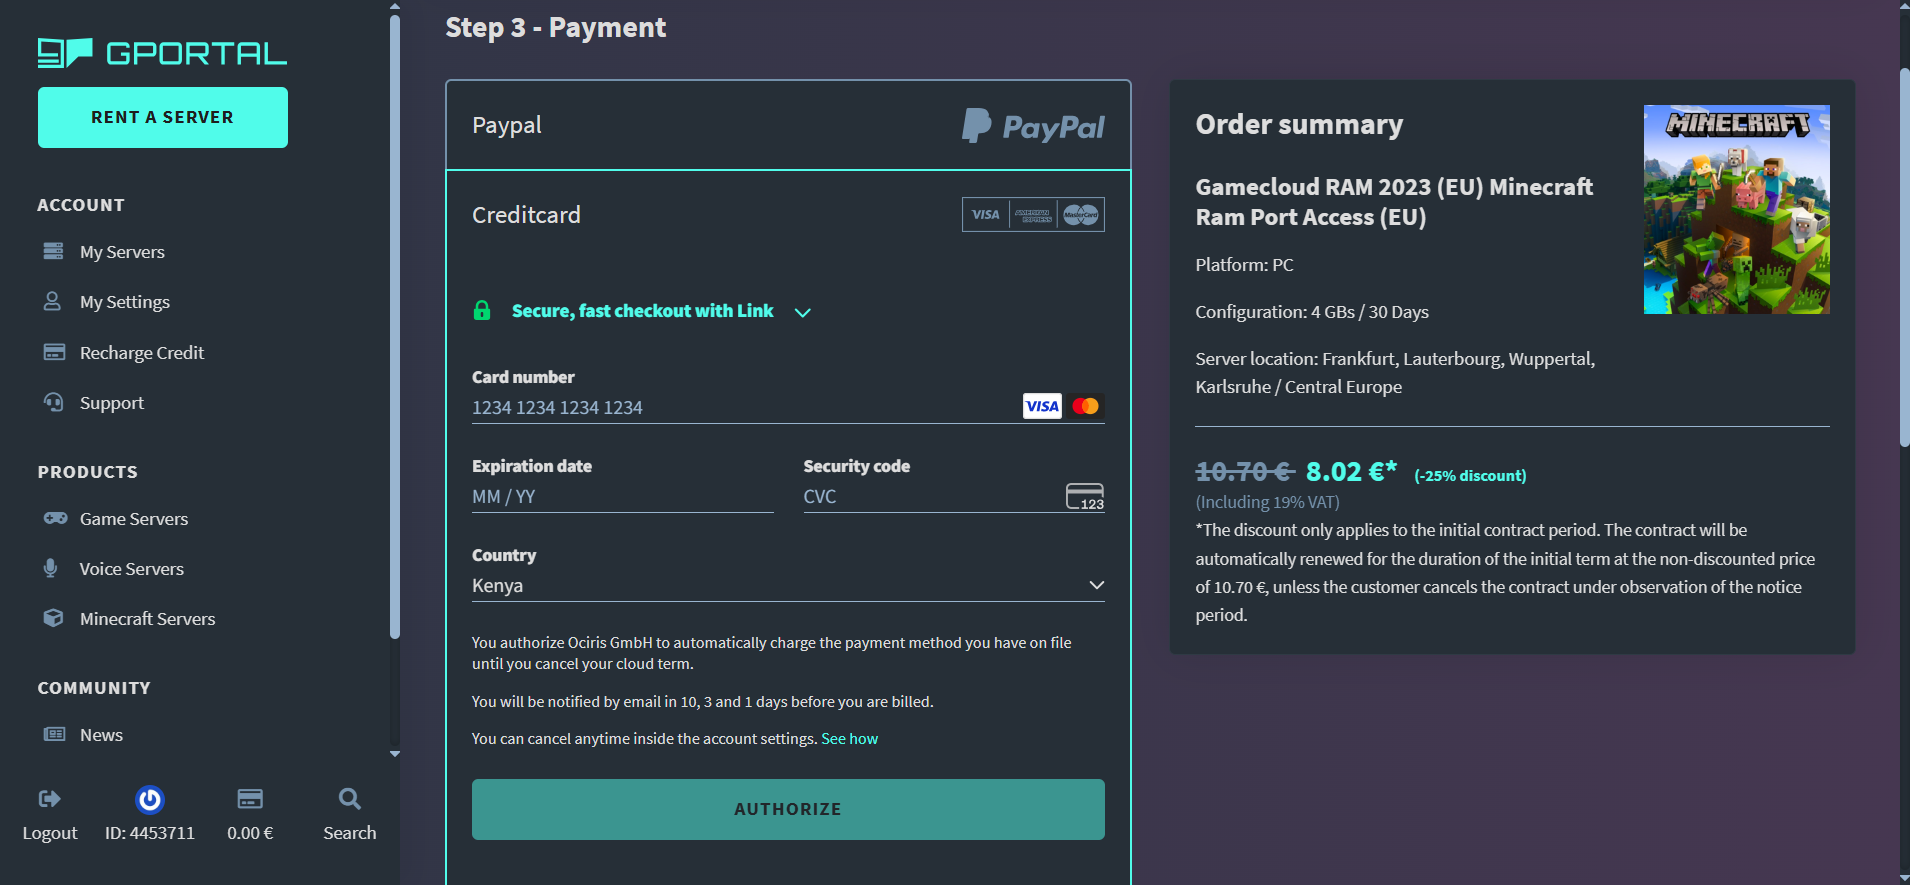
Task: Select the Creditcard payment option
Action: (788, 215)
